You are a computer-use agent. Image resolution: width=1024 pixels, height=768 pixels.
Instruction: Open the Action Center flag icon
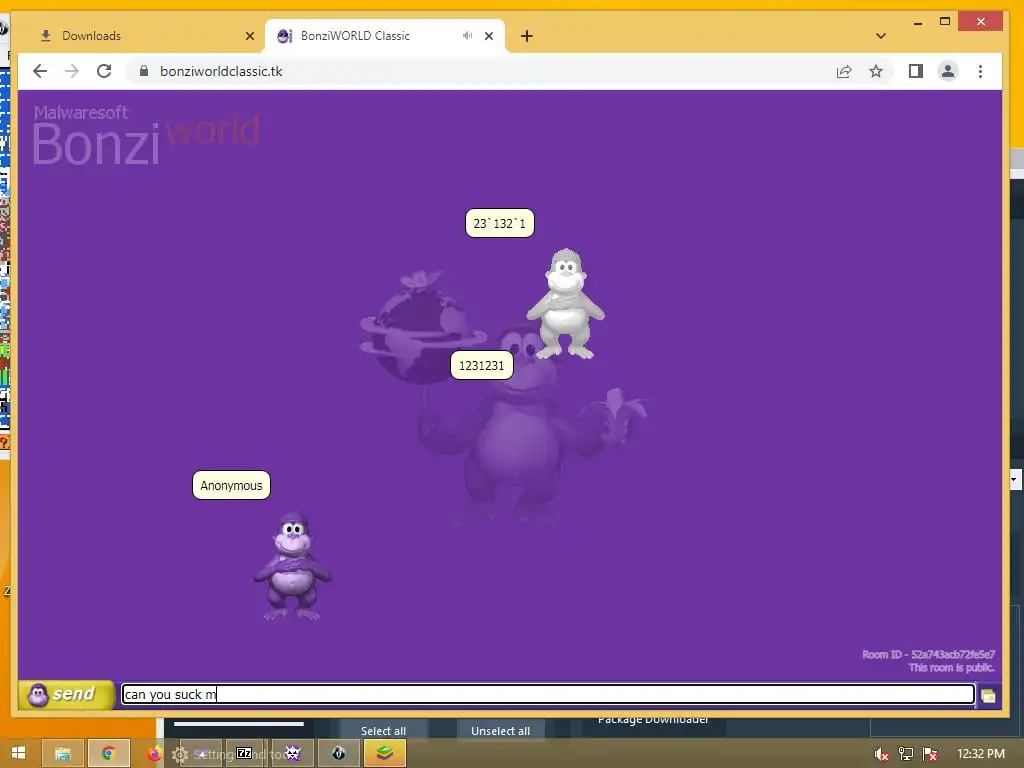pyautogui.click(x=930, y=754)
